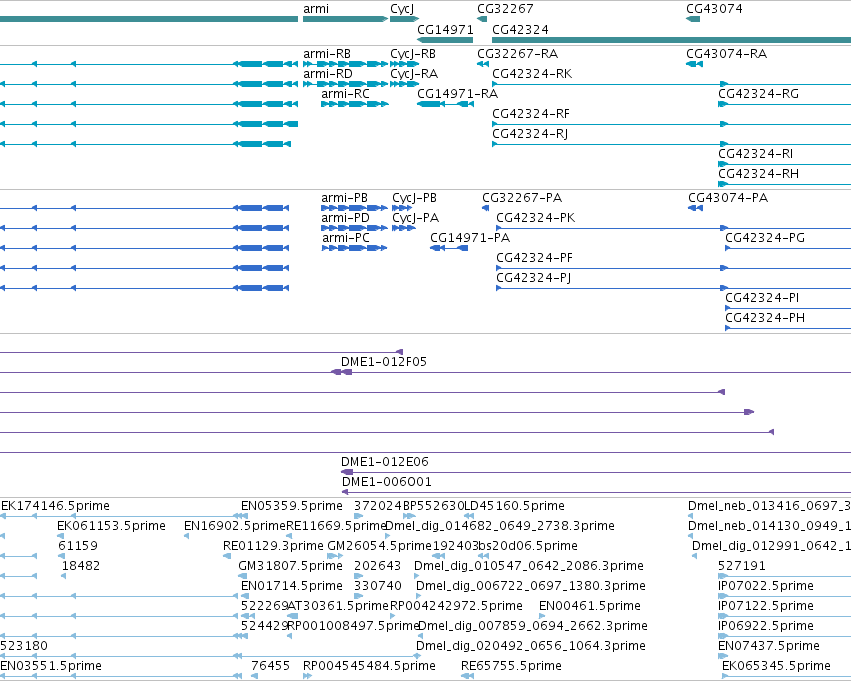Select the DME1-012F05 clone feature

(x=426, y=372)
